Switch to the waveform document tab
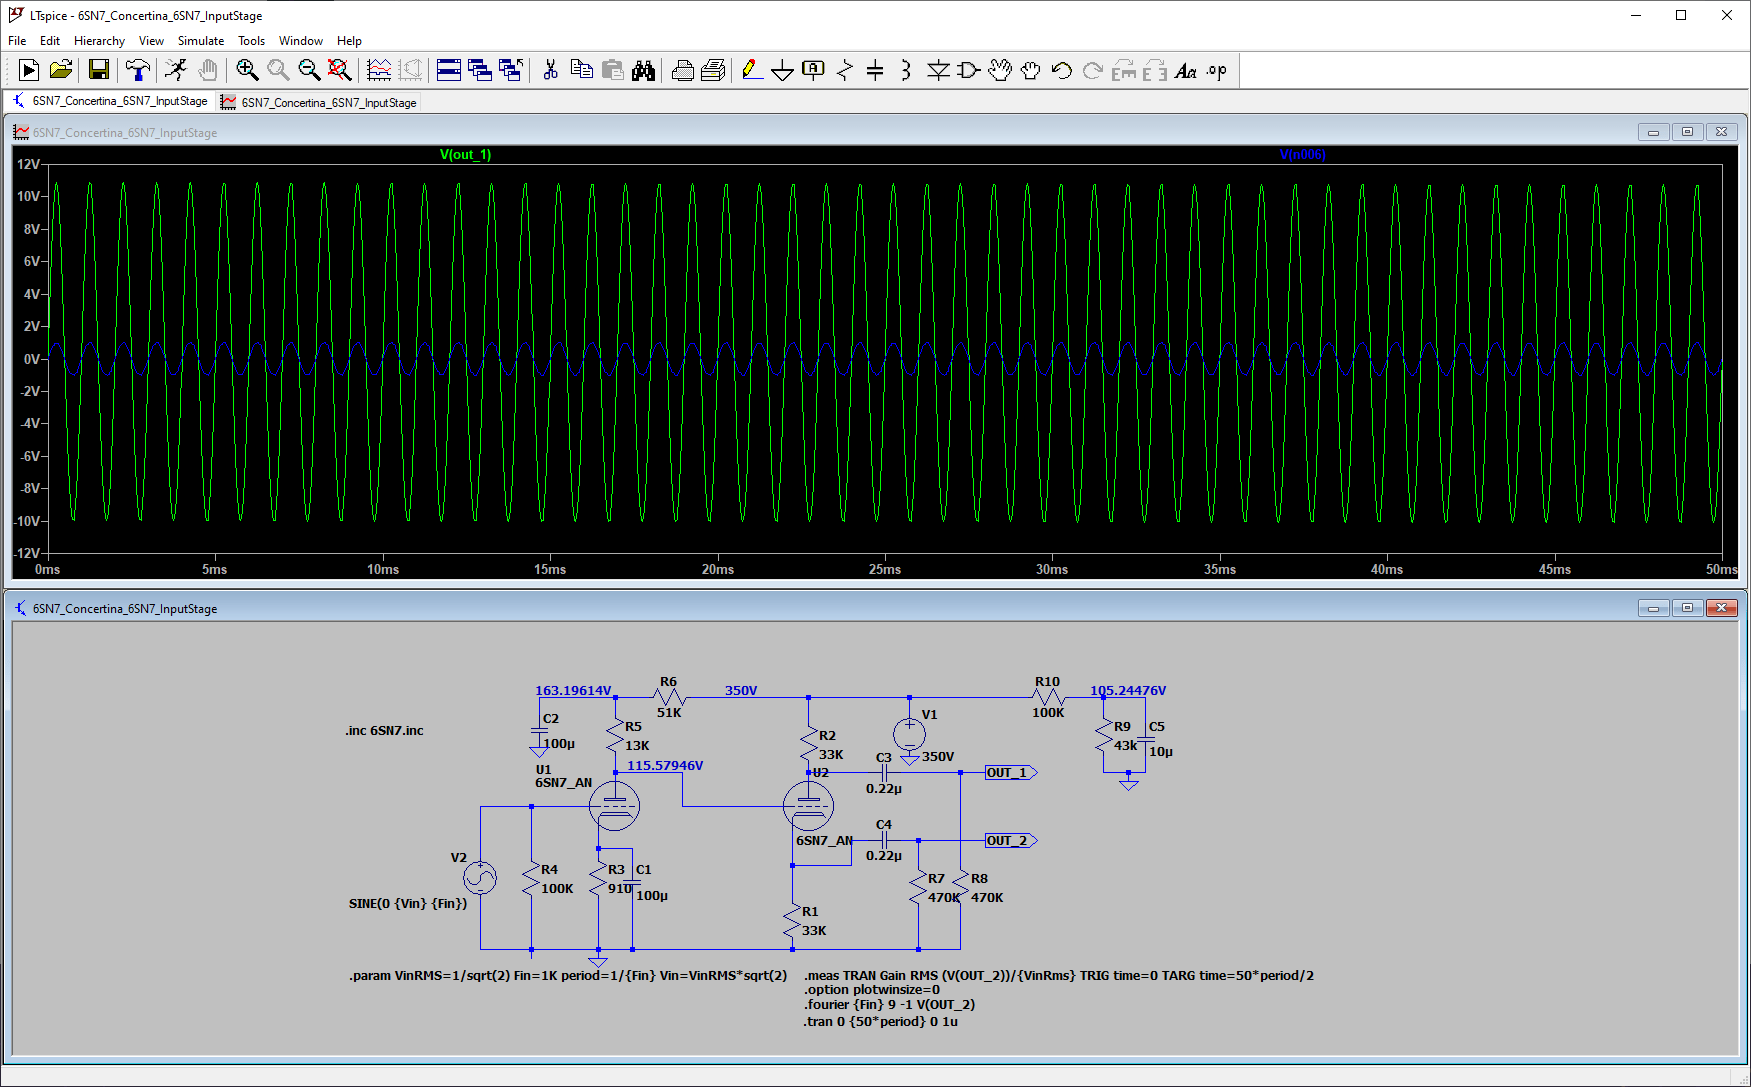Image resolution: width=1751 pixels, height=1087 pixels. tap(319, 102)
